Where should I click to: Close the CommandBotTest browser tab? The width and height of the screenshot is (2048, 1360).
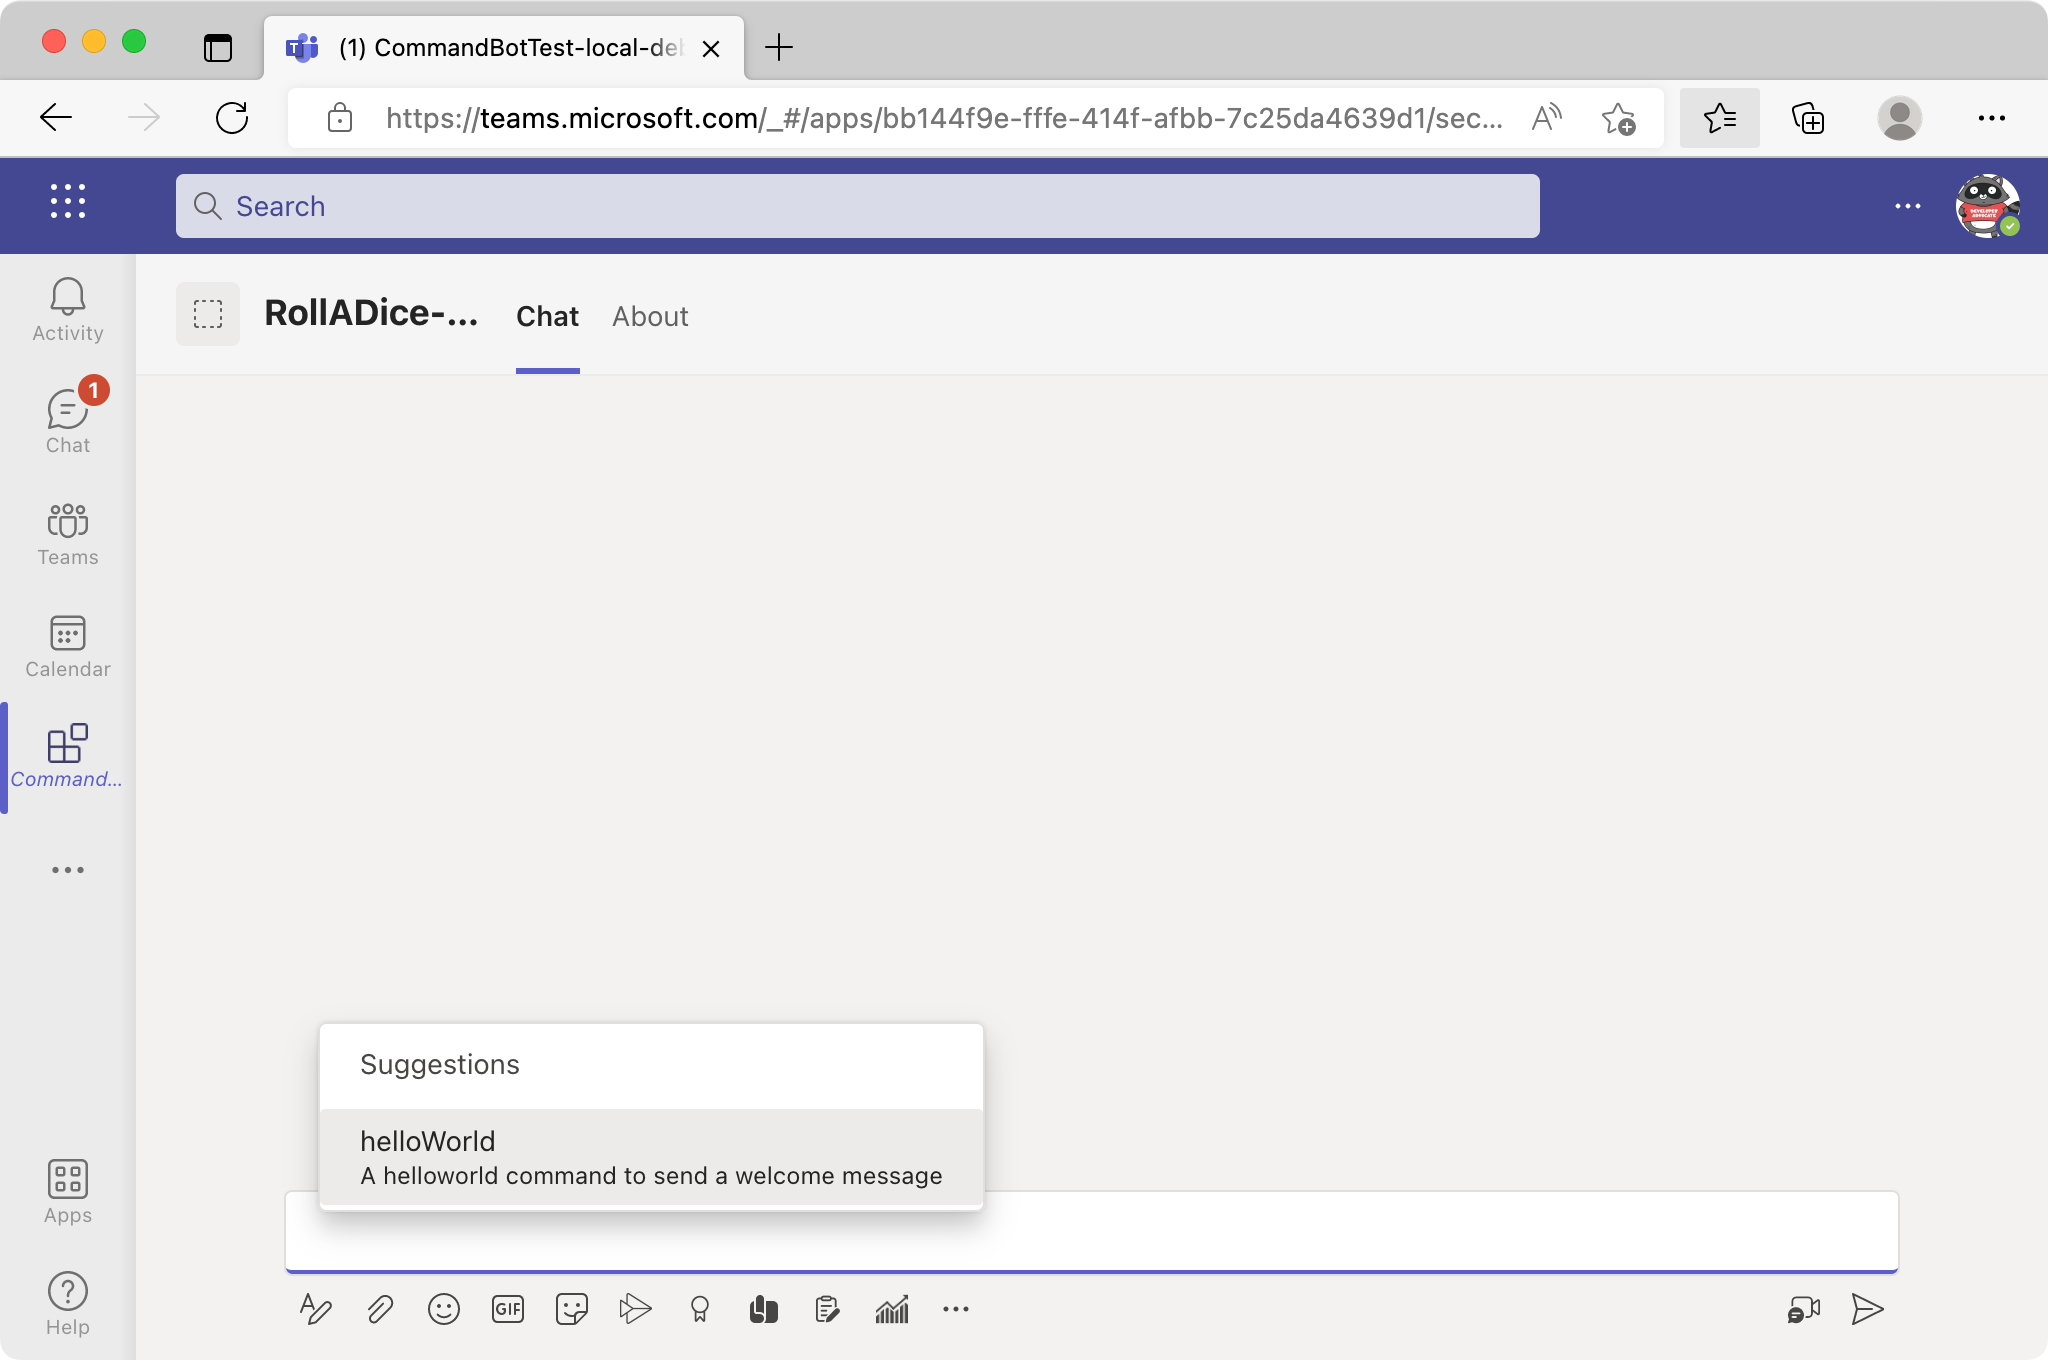[x=711, y=48]
